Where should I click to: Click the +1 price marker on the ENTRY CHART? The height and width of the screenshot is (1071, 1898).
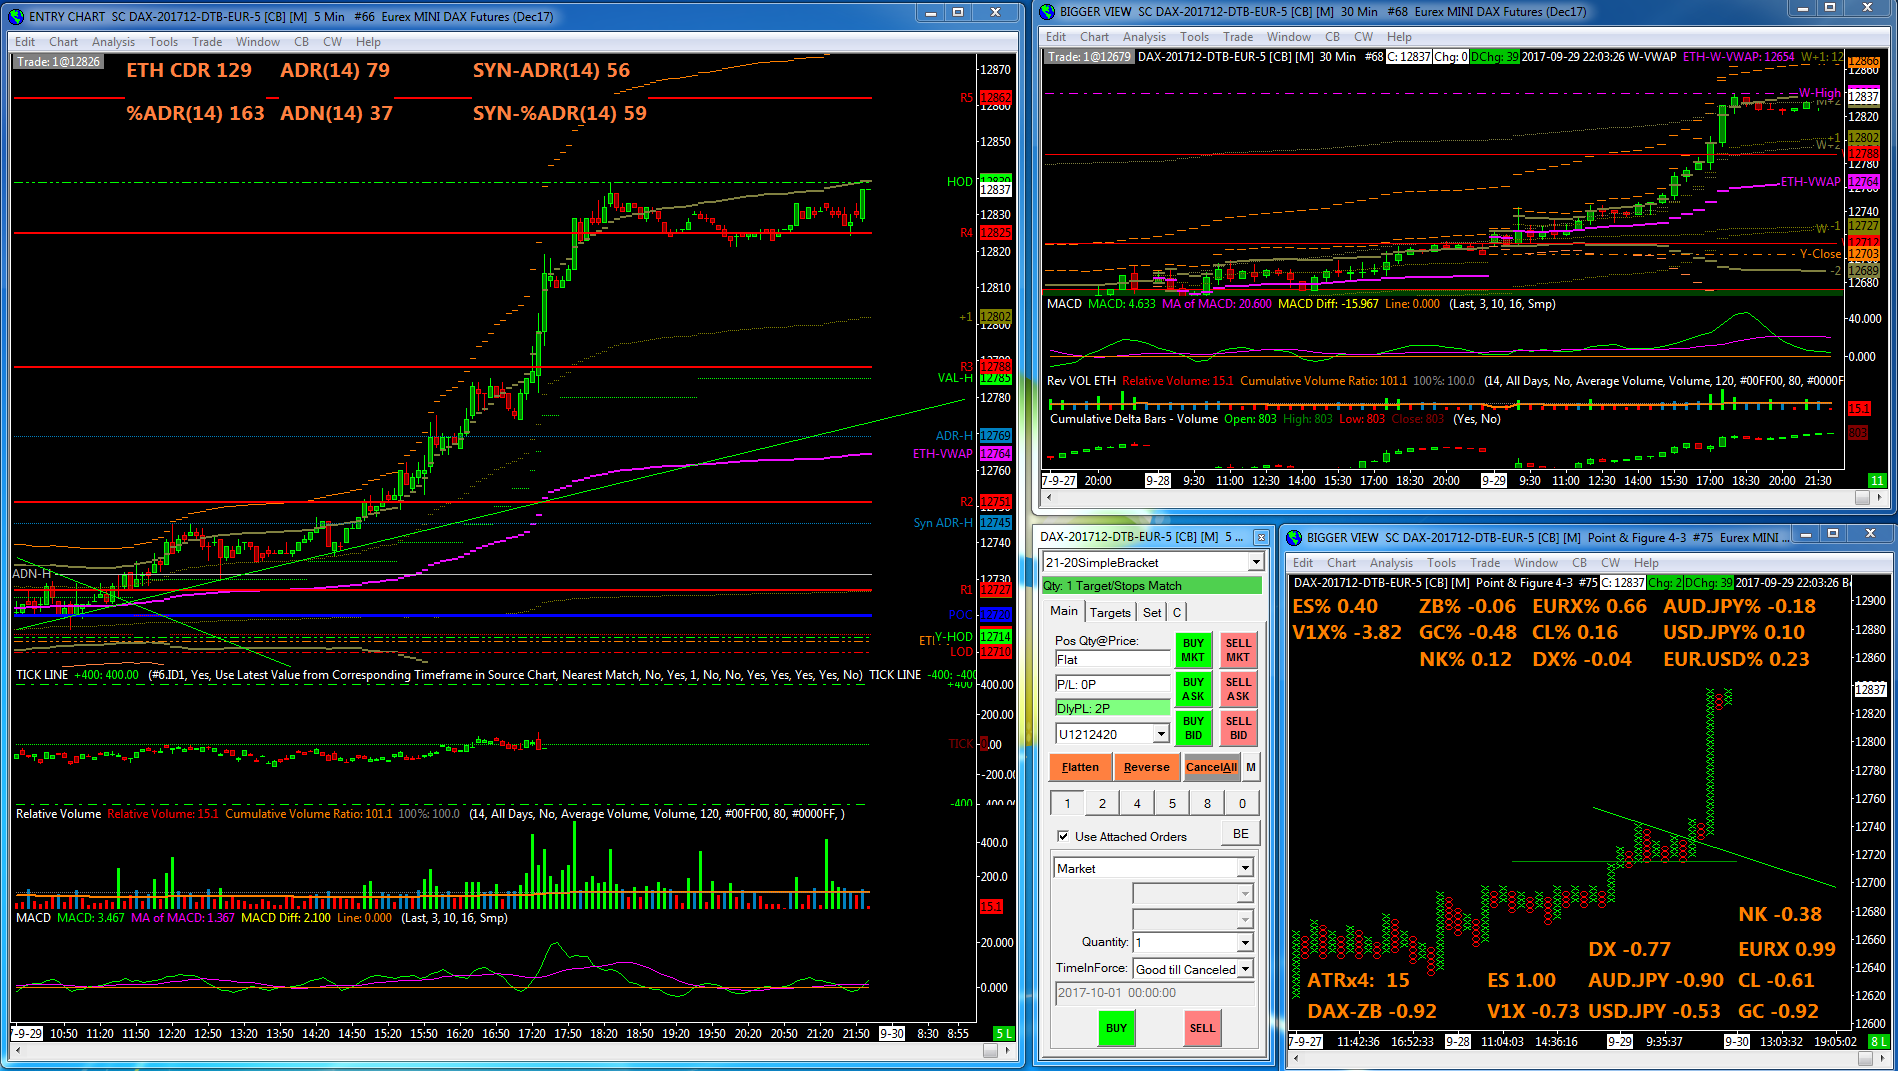pyautogui.click(x=995, y=317)
